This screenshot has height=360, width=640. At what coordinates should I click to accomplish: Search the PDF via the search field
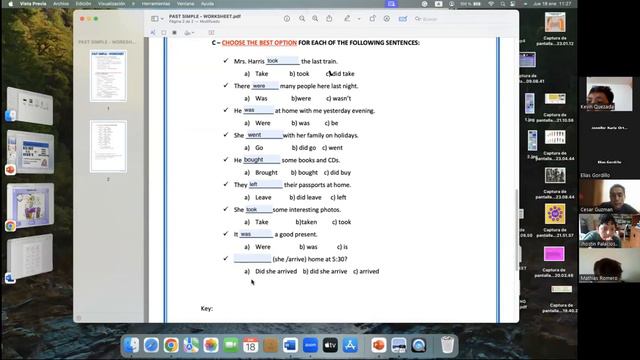coord(463,19)
